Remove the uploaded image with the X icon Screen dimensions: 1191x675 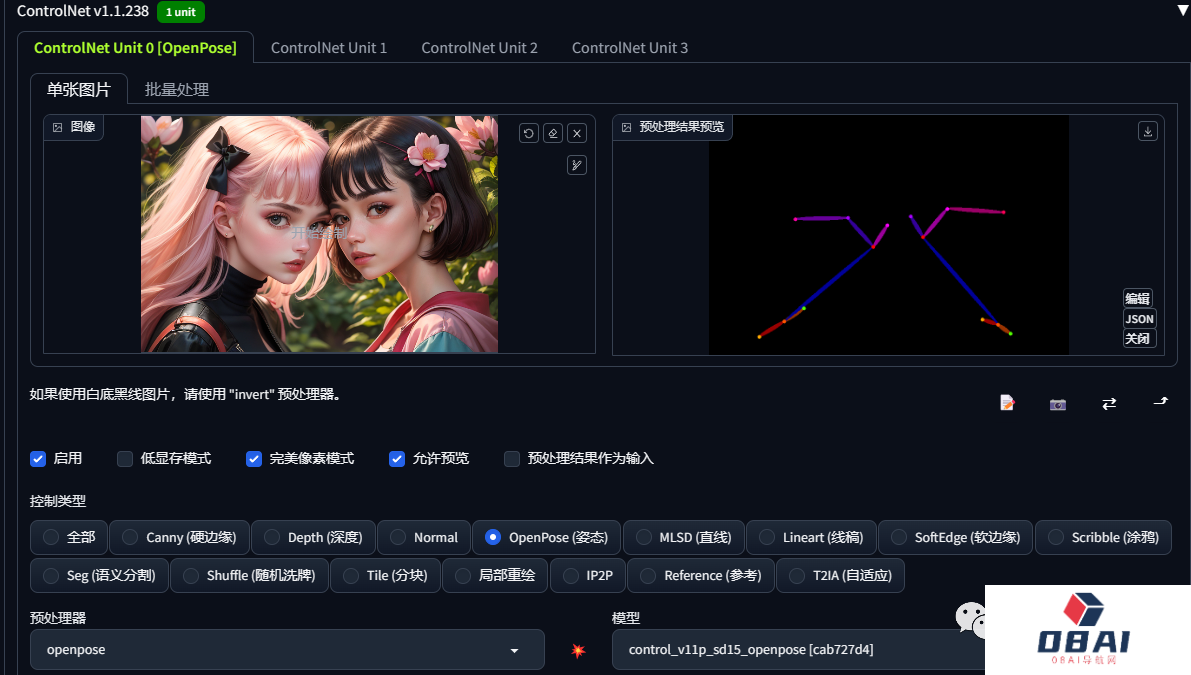(x=577, y=133)
